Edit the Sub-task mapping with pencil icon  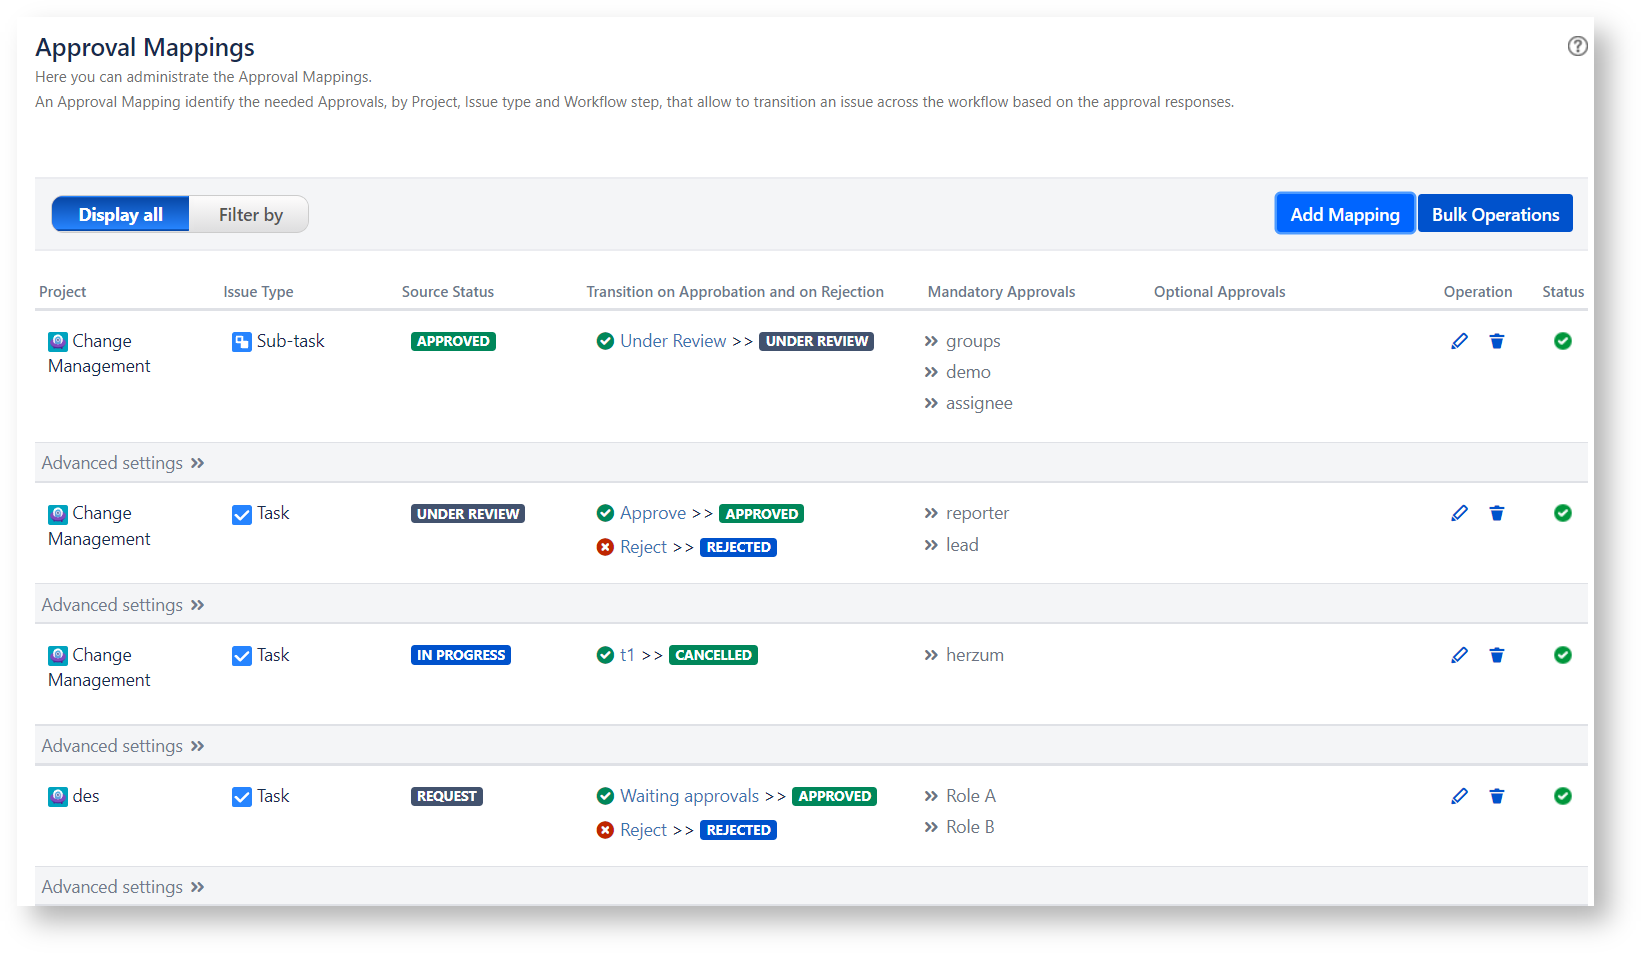[1459, 341]
